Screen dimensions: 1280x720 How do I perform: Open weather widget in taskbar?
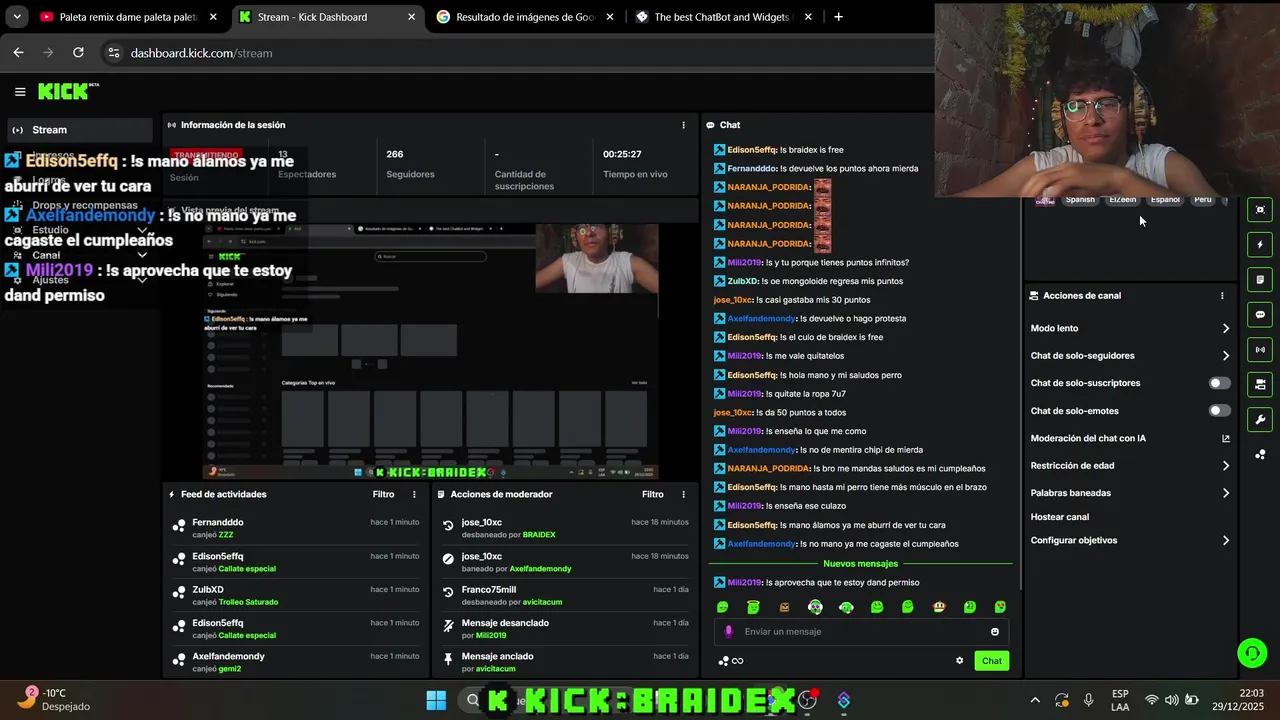point(55,699)
